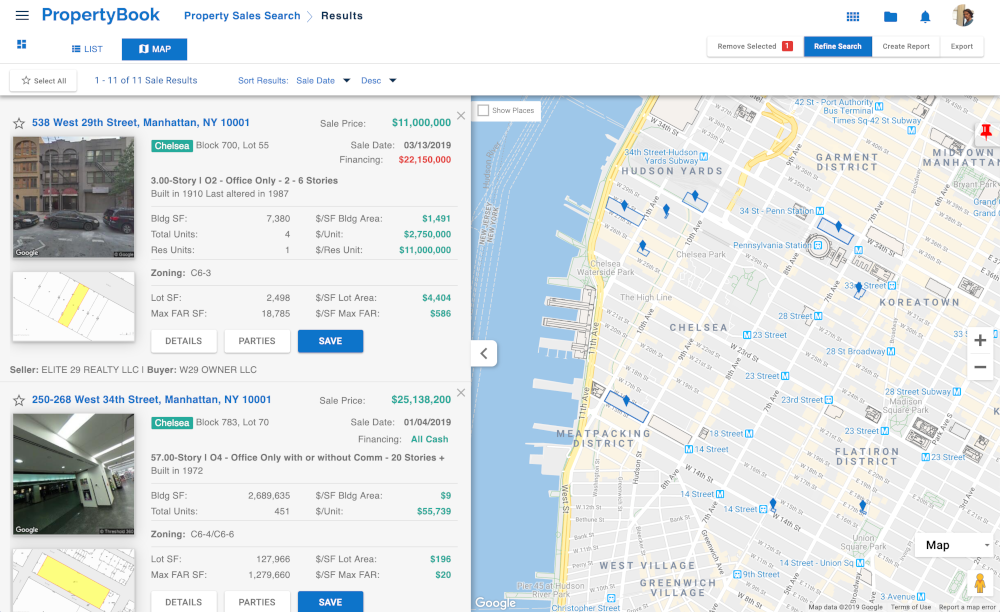The height and width of the screenshot is (612, 1000).
Task: Click 1 - 11 of 11 Sale Results text
Action: [x=146, y=80]
